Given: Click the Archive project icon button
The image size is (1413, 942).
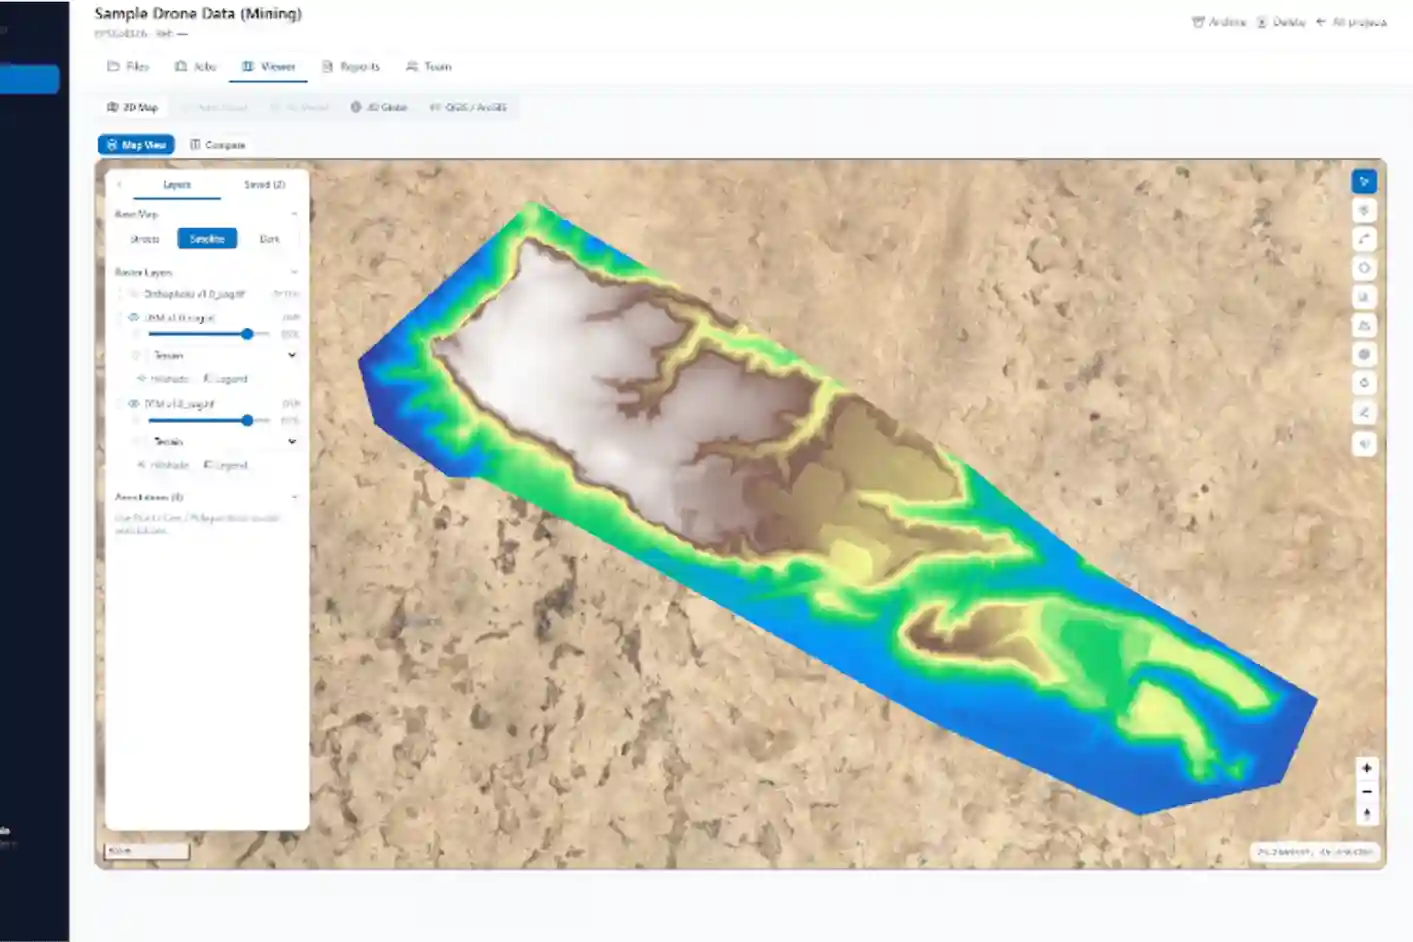Looking at the screenshot, I should (x=1218, y=22).
